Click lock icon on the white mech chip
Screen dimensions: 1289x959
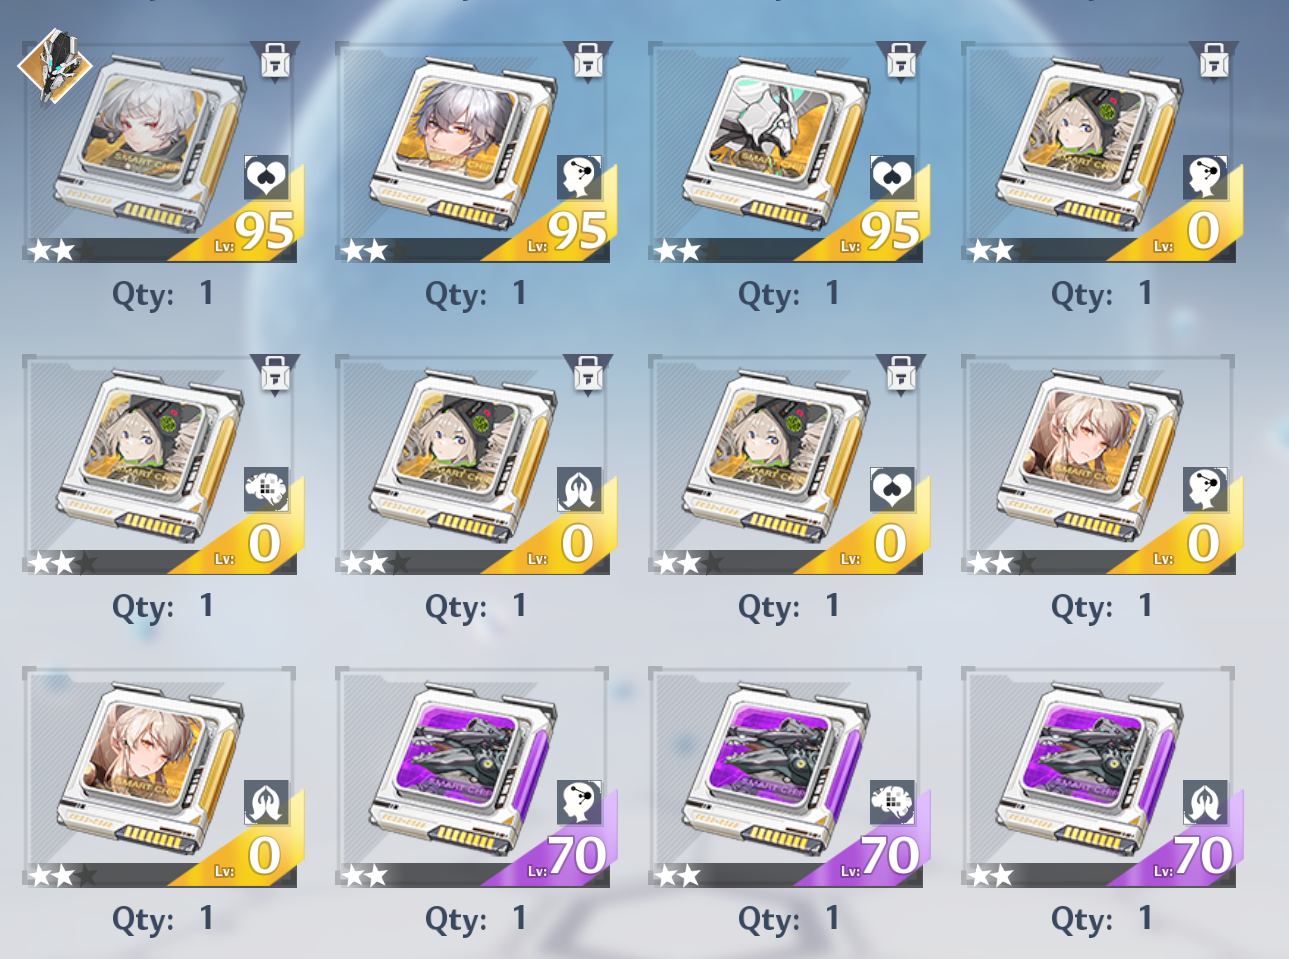(901, 62)
